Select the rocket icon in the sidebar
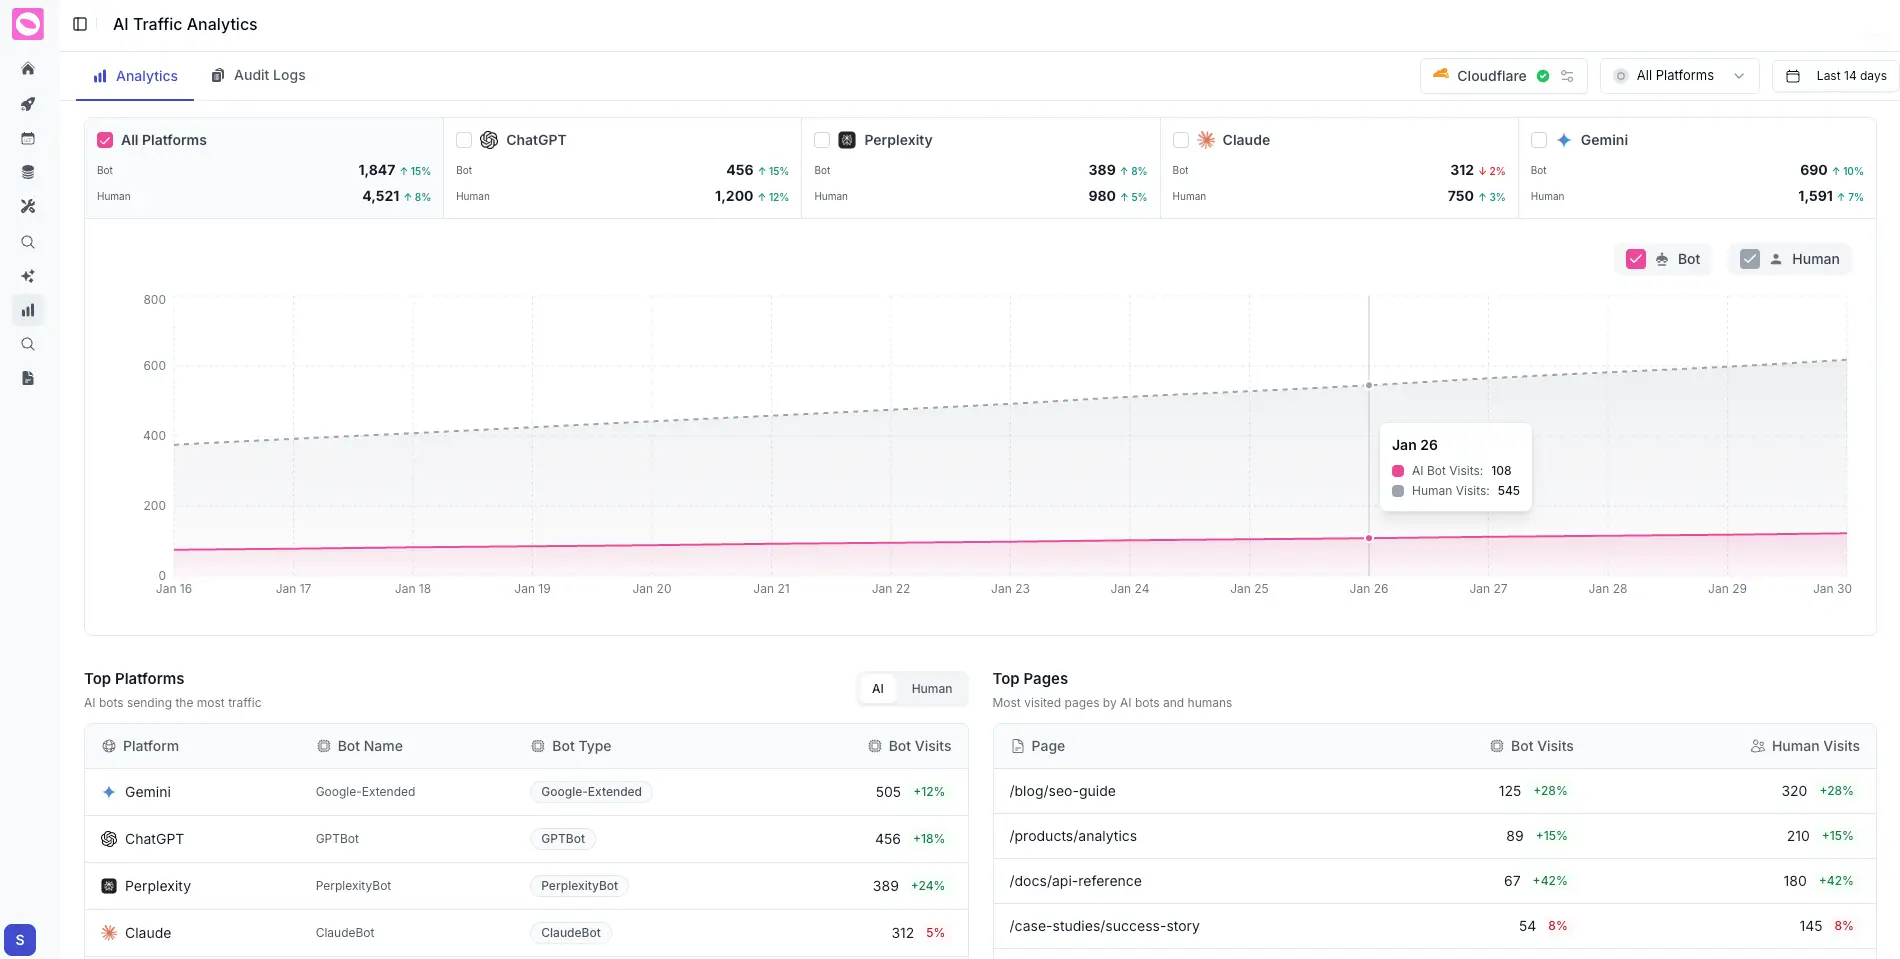Viewport: 1900px width, 959px height. [28, 104]
